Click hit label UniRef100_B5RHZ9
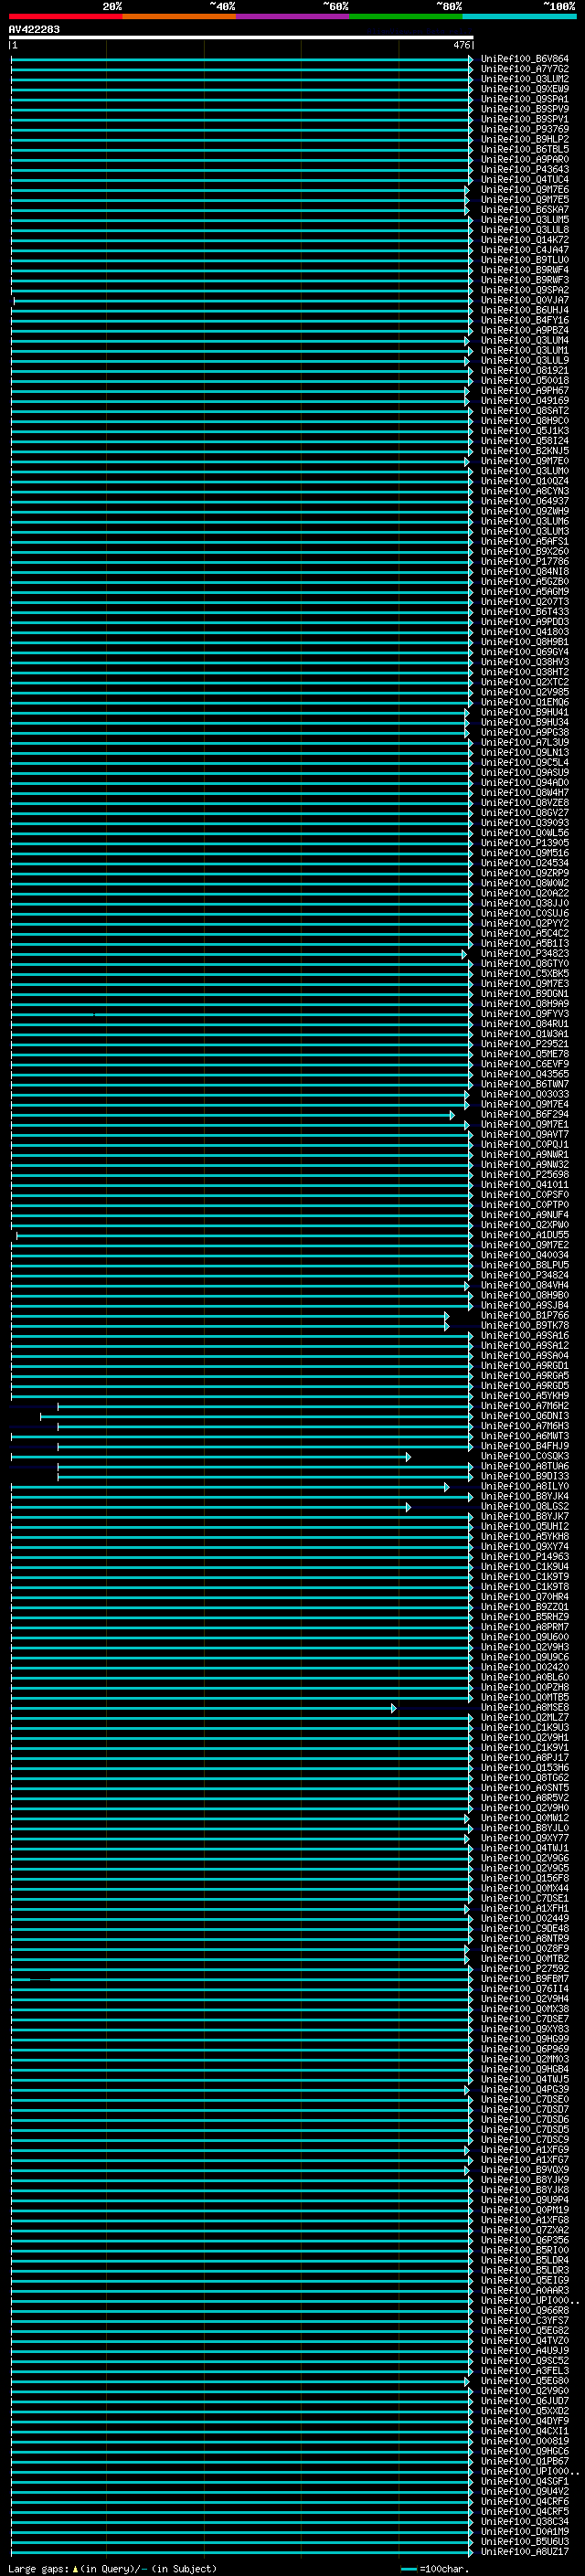The image size is (585, 2576). click(525, 1618)
